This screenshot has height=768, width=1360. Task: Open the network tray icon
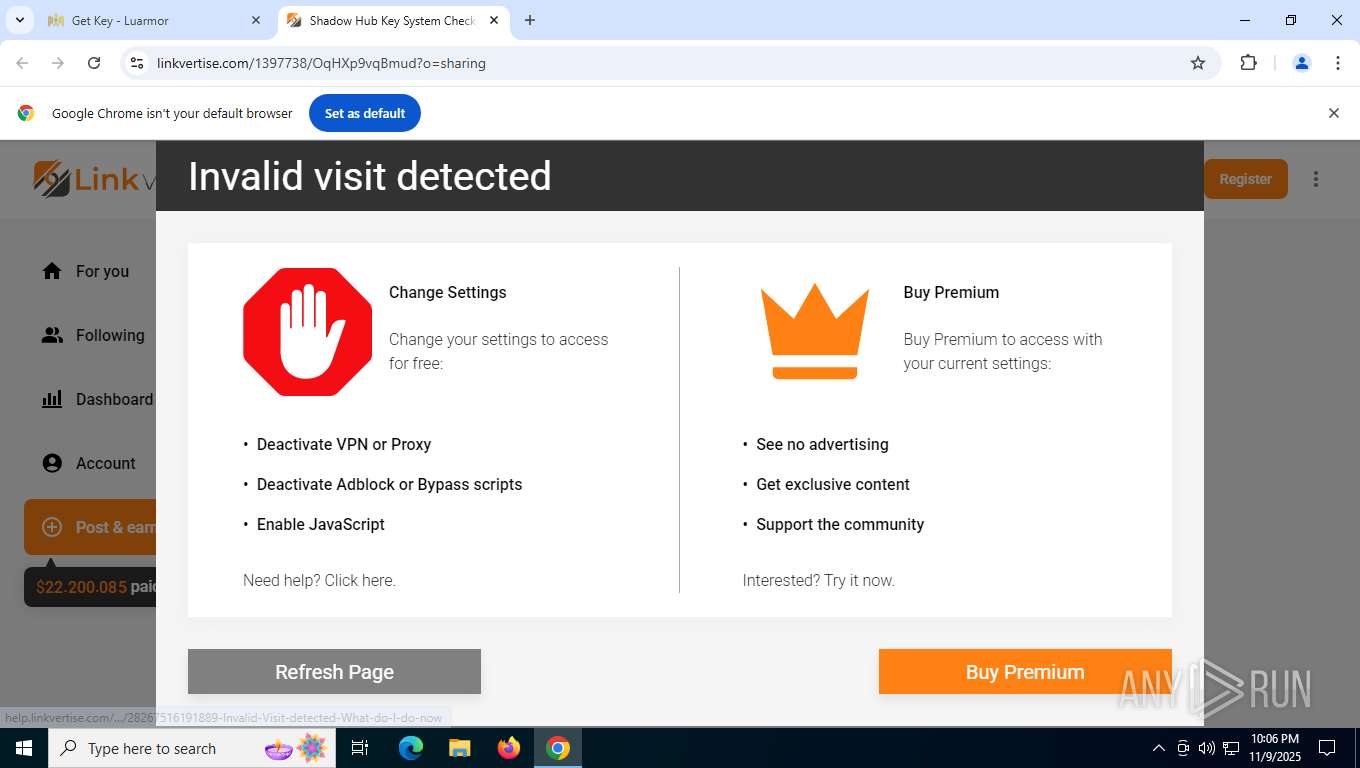coord(1231,748)
